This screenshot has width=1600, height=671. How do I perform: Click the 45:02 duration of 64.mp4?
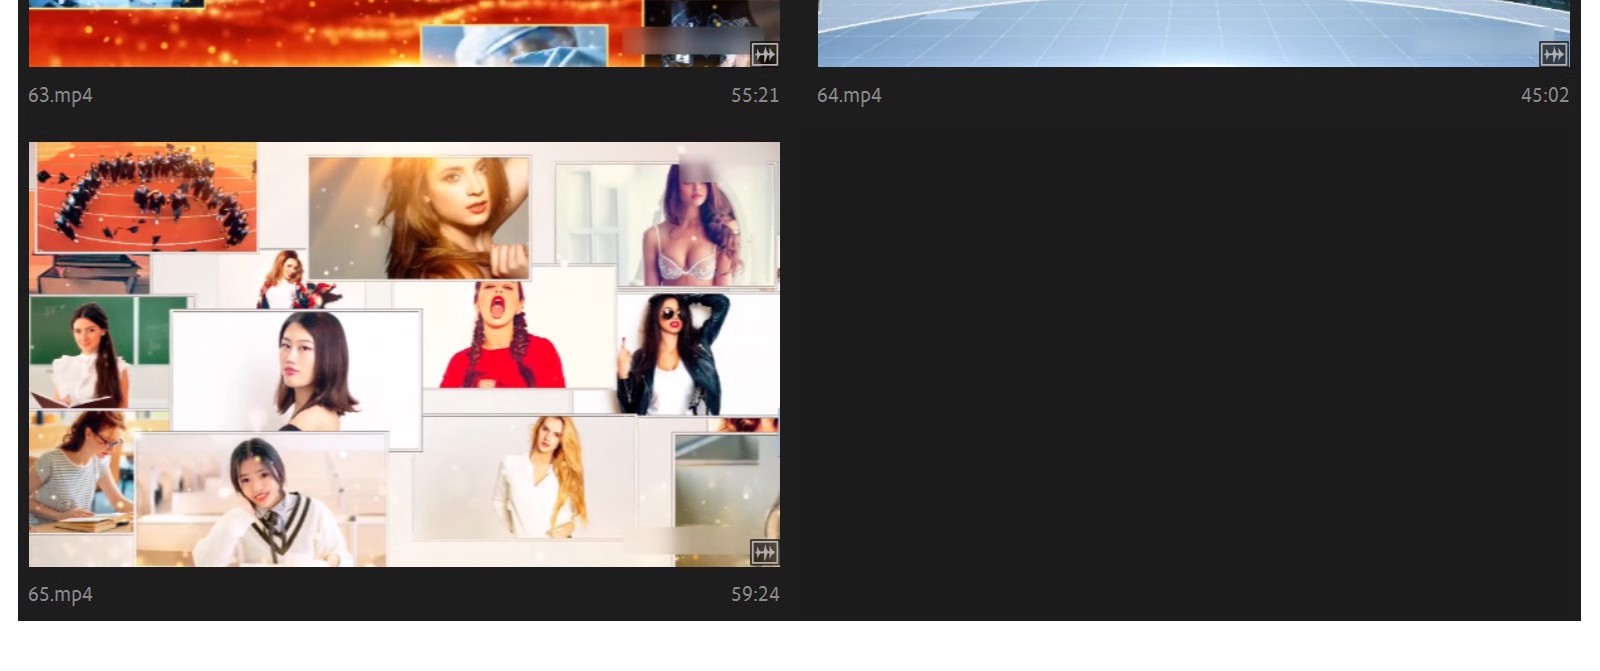click(1545, 95)
